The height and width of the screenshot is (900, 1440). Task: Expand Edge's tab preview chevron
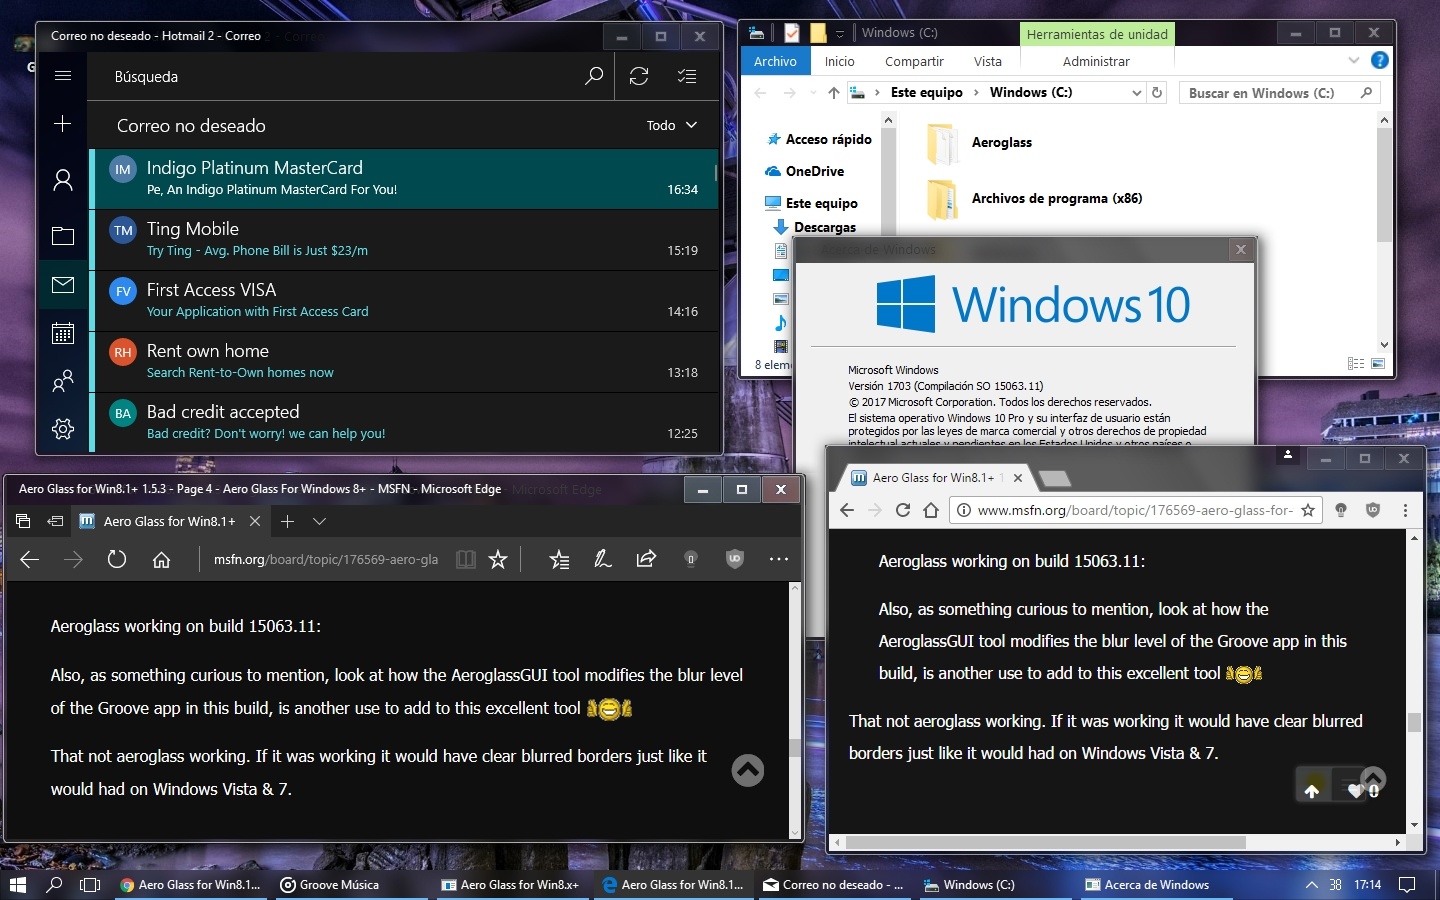click(319, 521)
